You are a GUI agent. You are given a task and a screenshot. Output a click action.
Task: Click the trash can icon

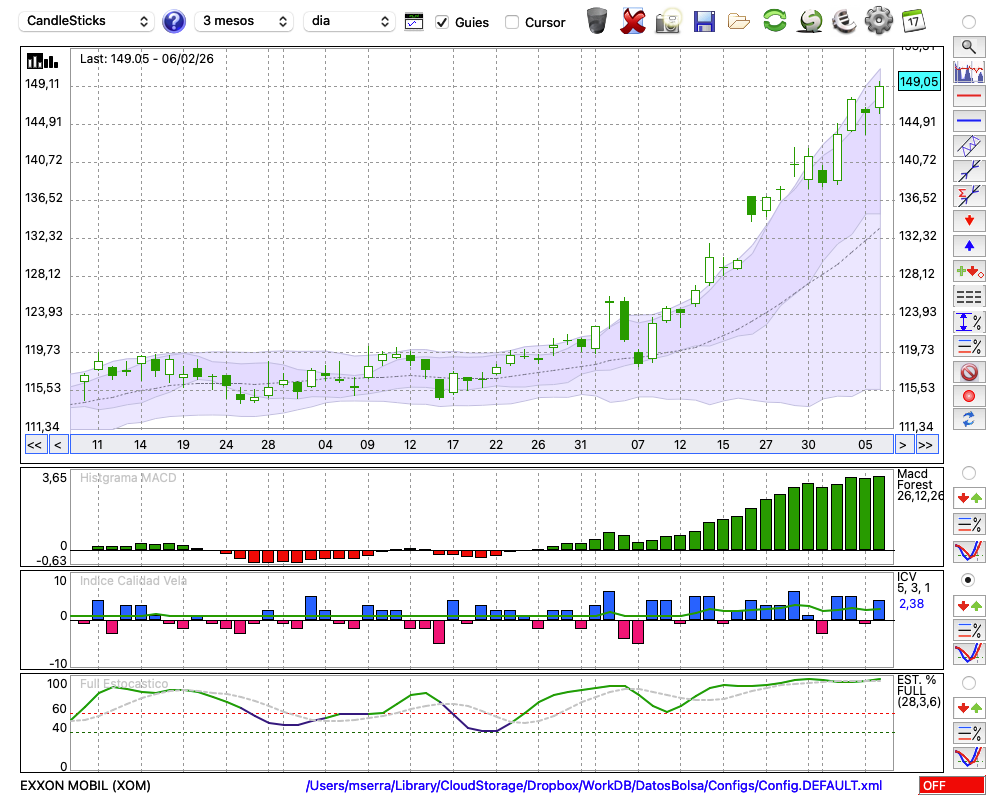point(597,21)
